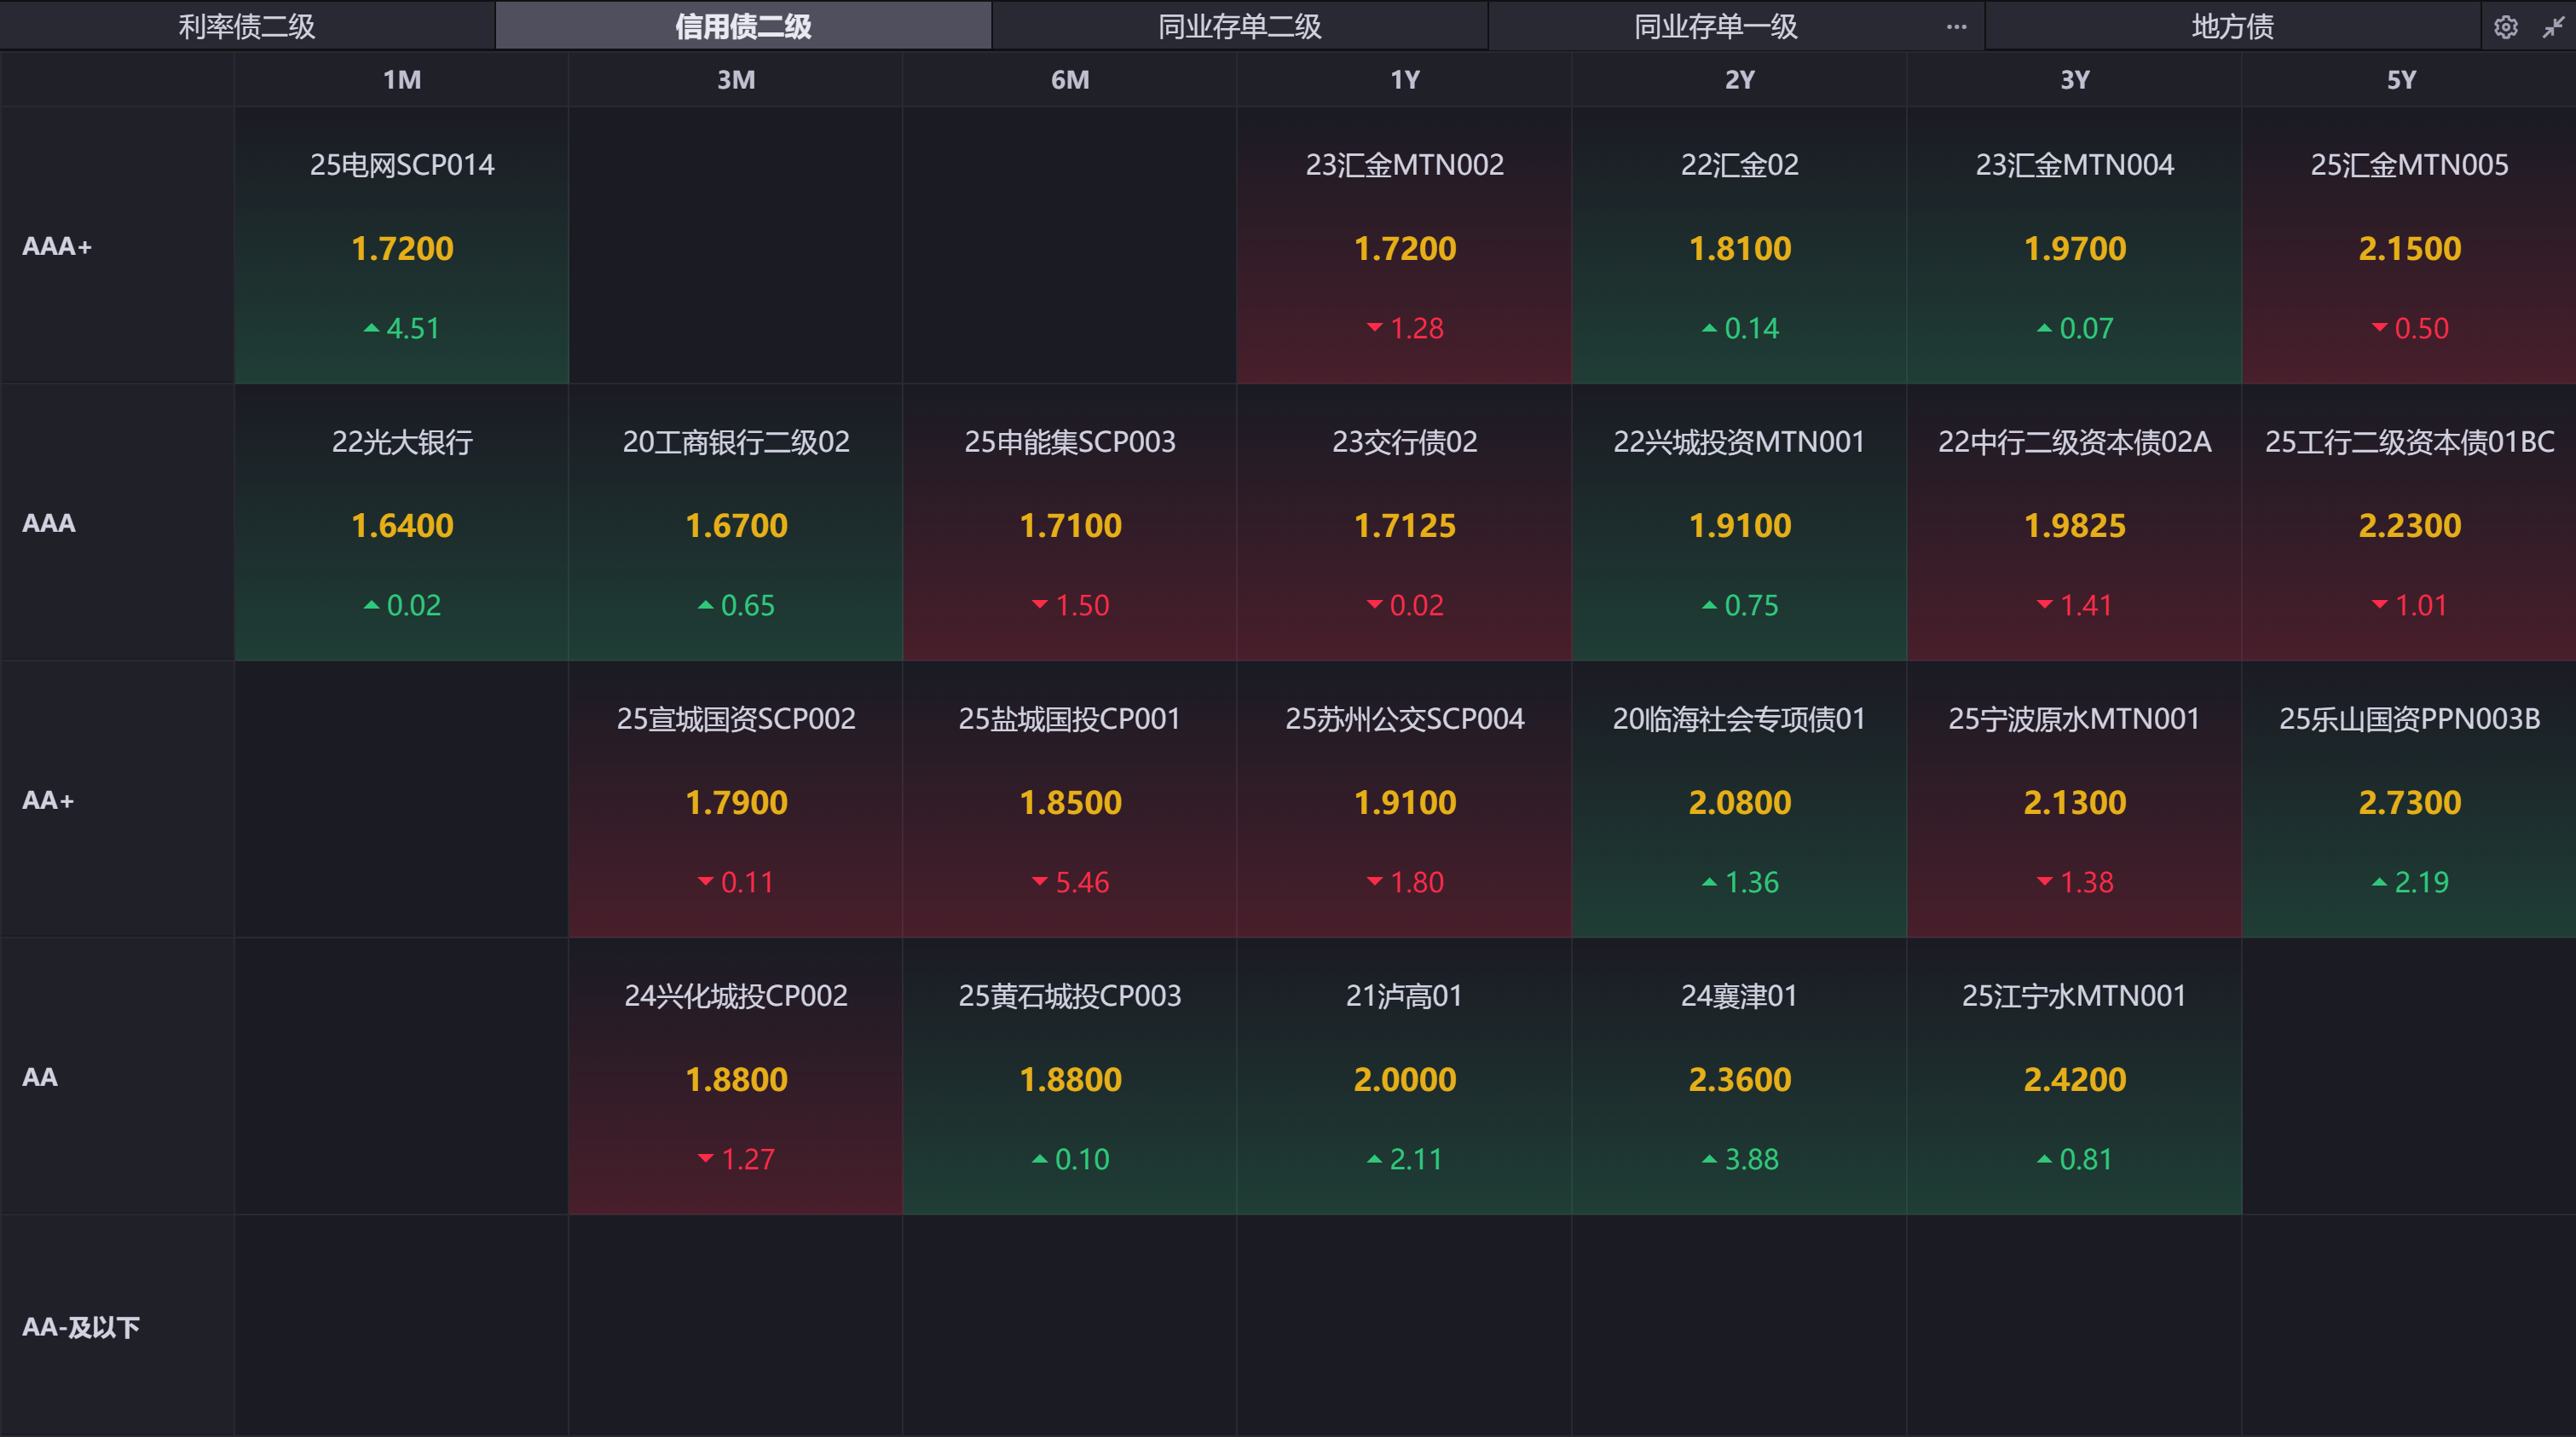This screenshot has width=2576, height=1437.
Task: Click the three-dot more tabs icon
Action: (1956, 27)
